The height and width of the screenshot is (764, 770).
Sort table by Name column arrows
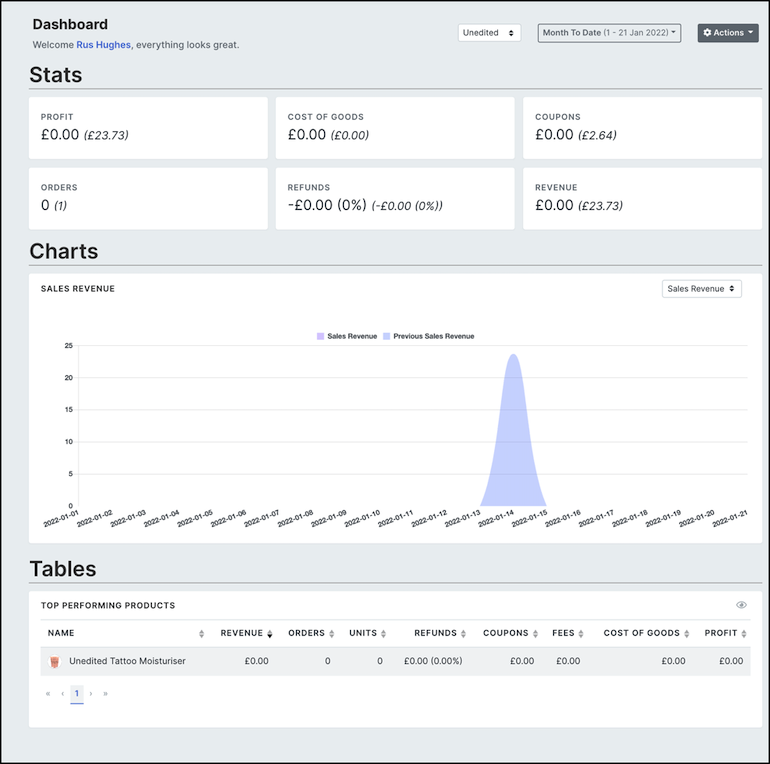(201, 634)
